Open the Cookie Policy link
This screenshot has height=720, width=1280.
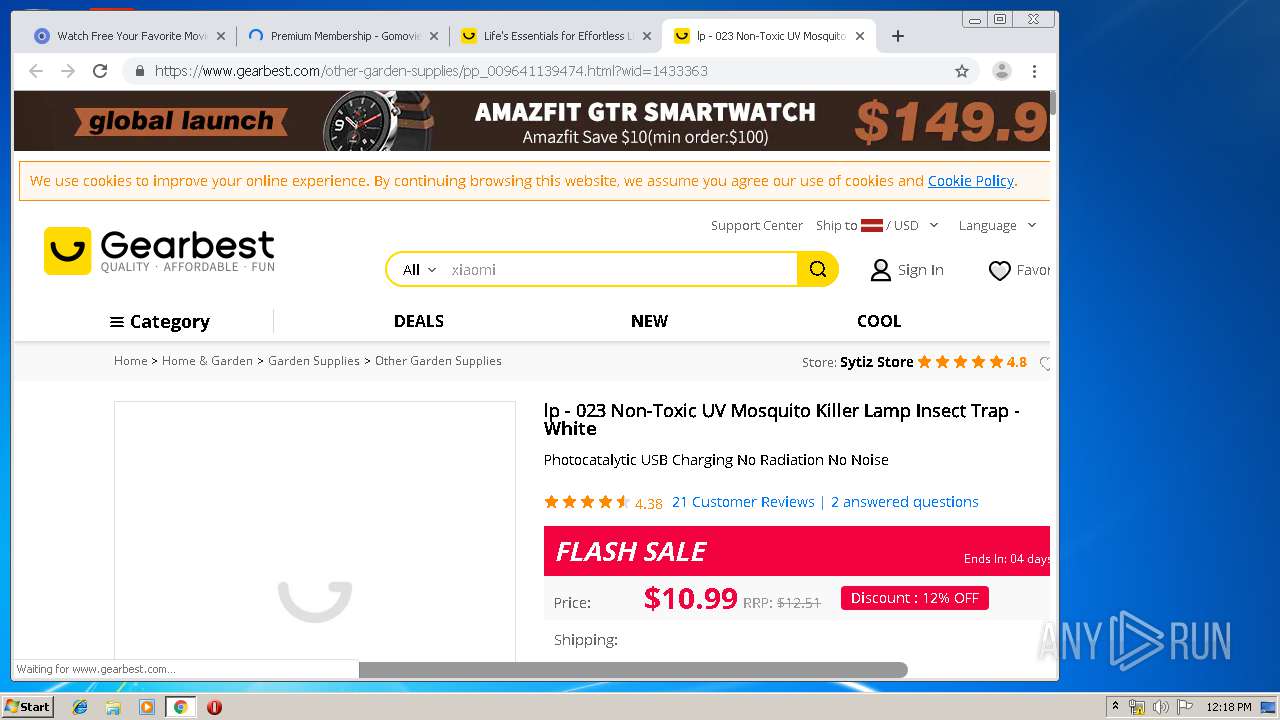click(x=970, y=181)
